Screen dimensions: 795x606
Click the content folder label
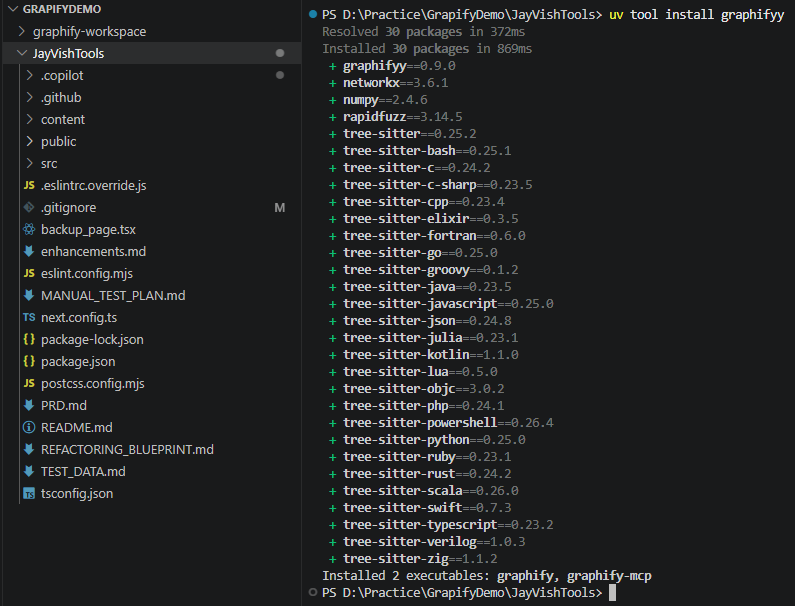point(63,120)
